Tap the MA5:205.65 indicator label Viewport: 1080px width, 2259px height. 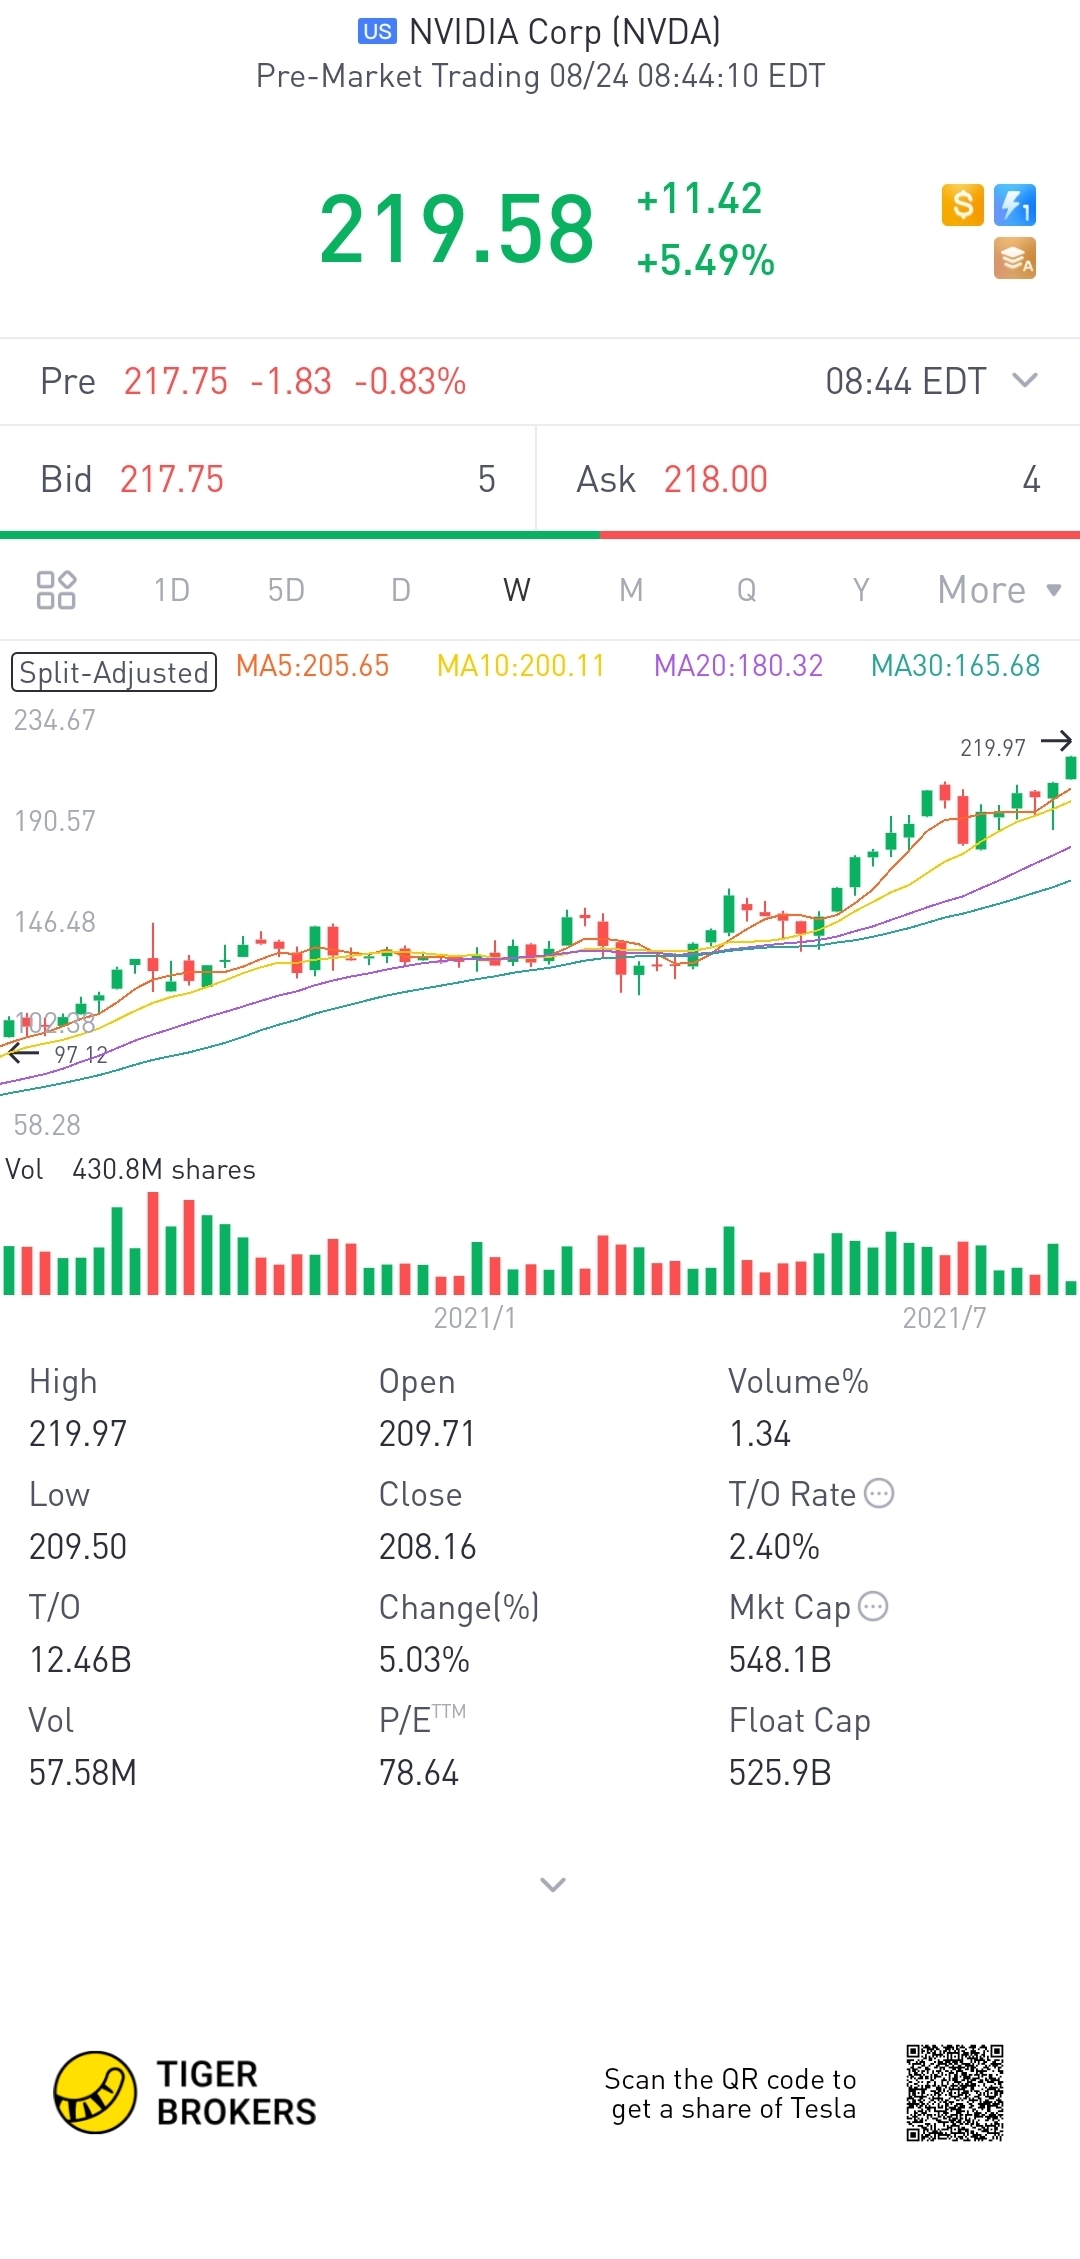pyautogui.click(x=313, y=666)
